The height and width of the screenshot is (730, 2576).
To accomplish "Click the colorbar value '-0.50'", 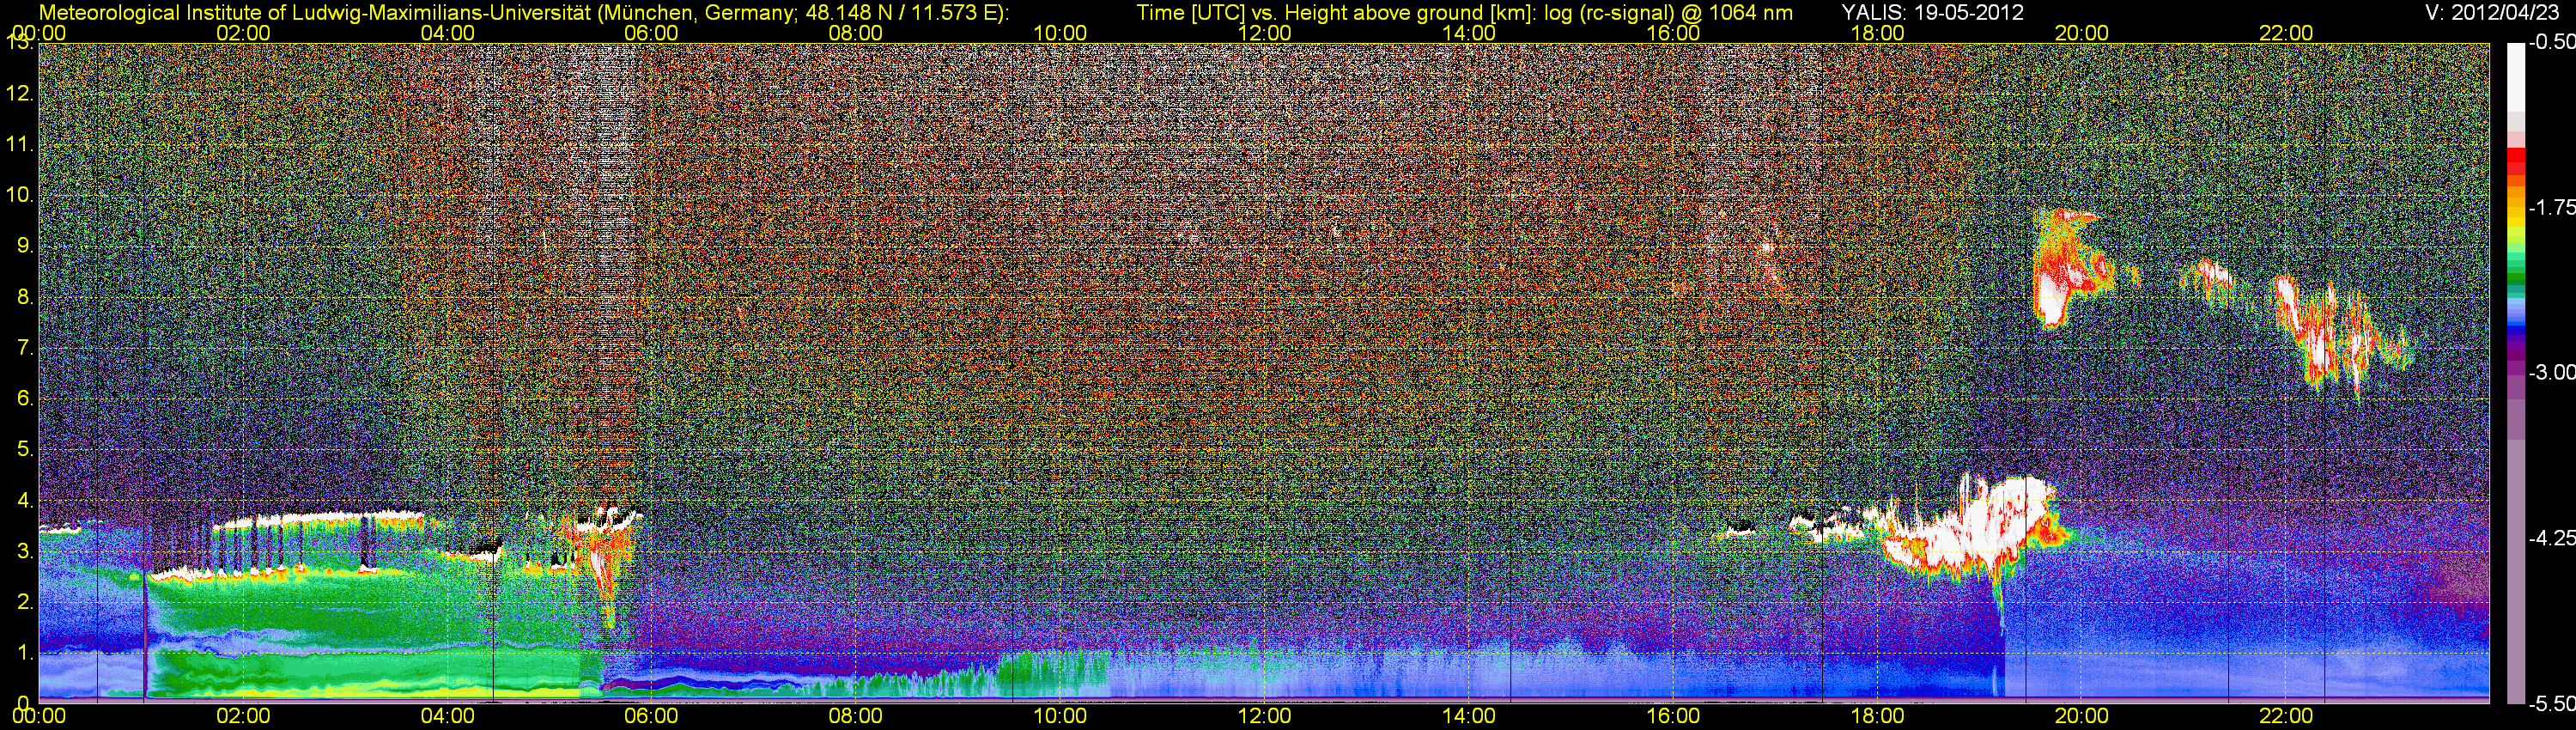I will pyautogui.click(x=2551, y=42).
